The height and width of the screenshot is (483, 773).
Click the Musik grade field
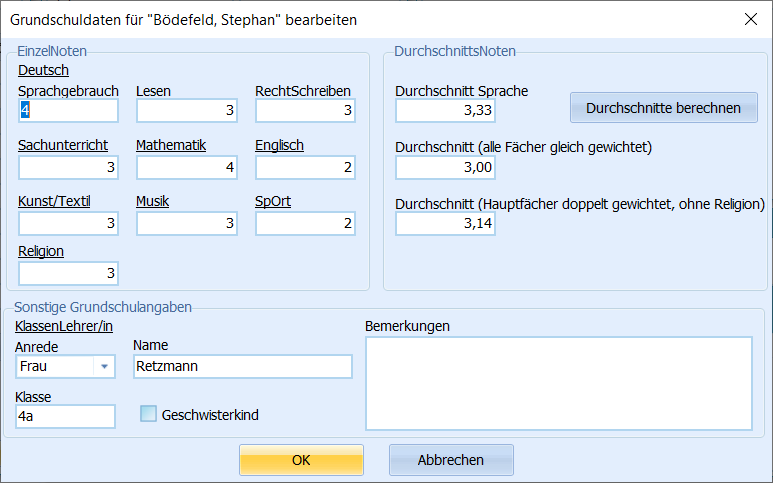point(187,223)
